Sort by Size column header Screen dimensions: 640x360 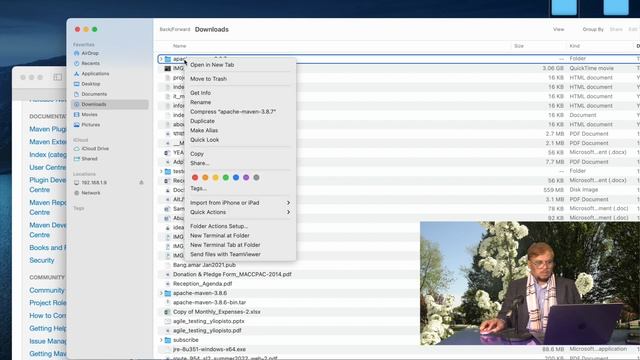click(519, 46)
